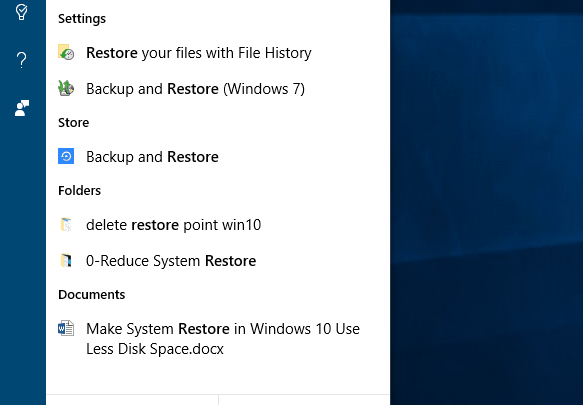Open the folder named delete restore point win10
The height and width of the screenshot is (405, 583).
click(x=173, y=225)
